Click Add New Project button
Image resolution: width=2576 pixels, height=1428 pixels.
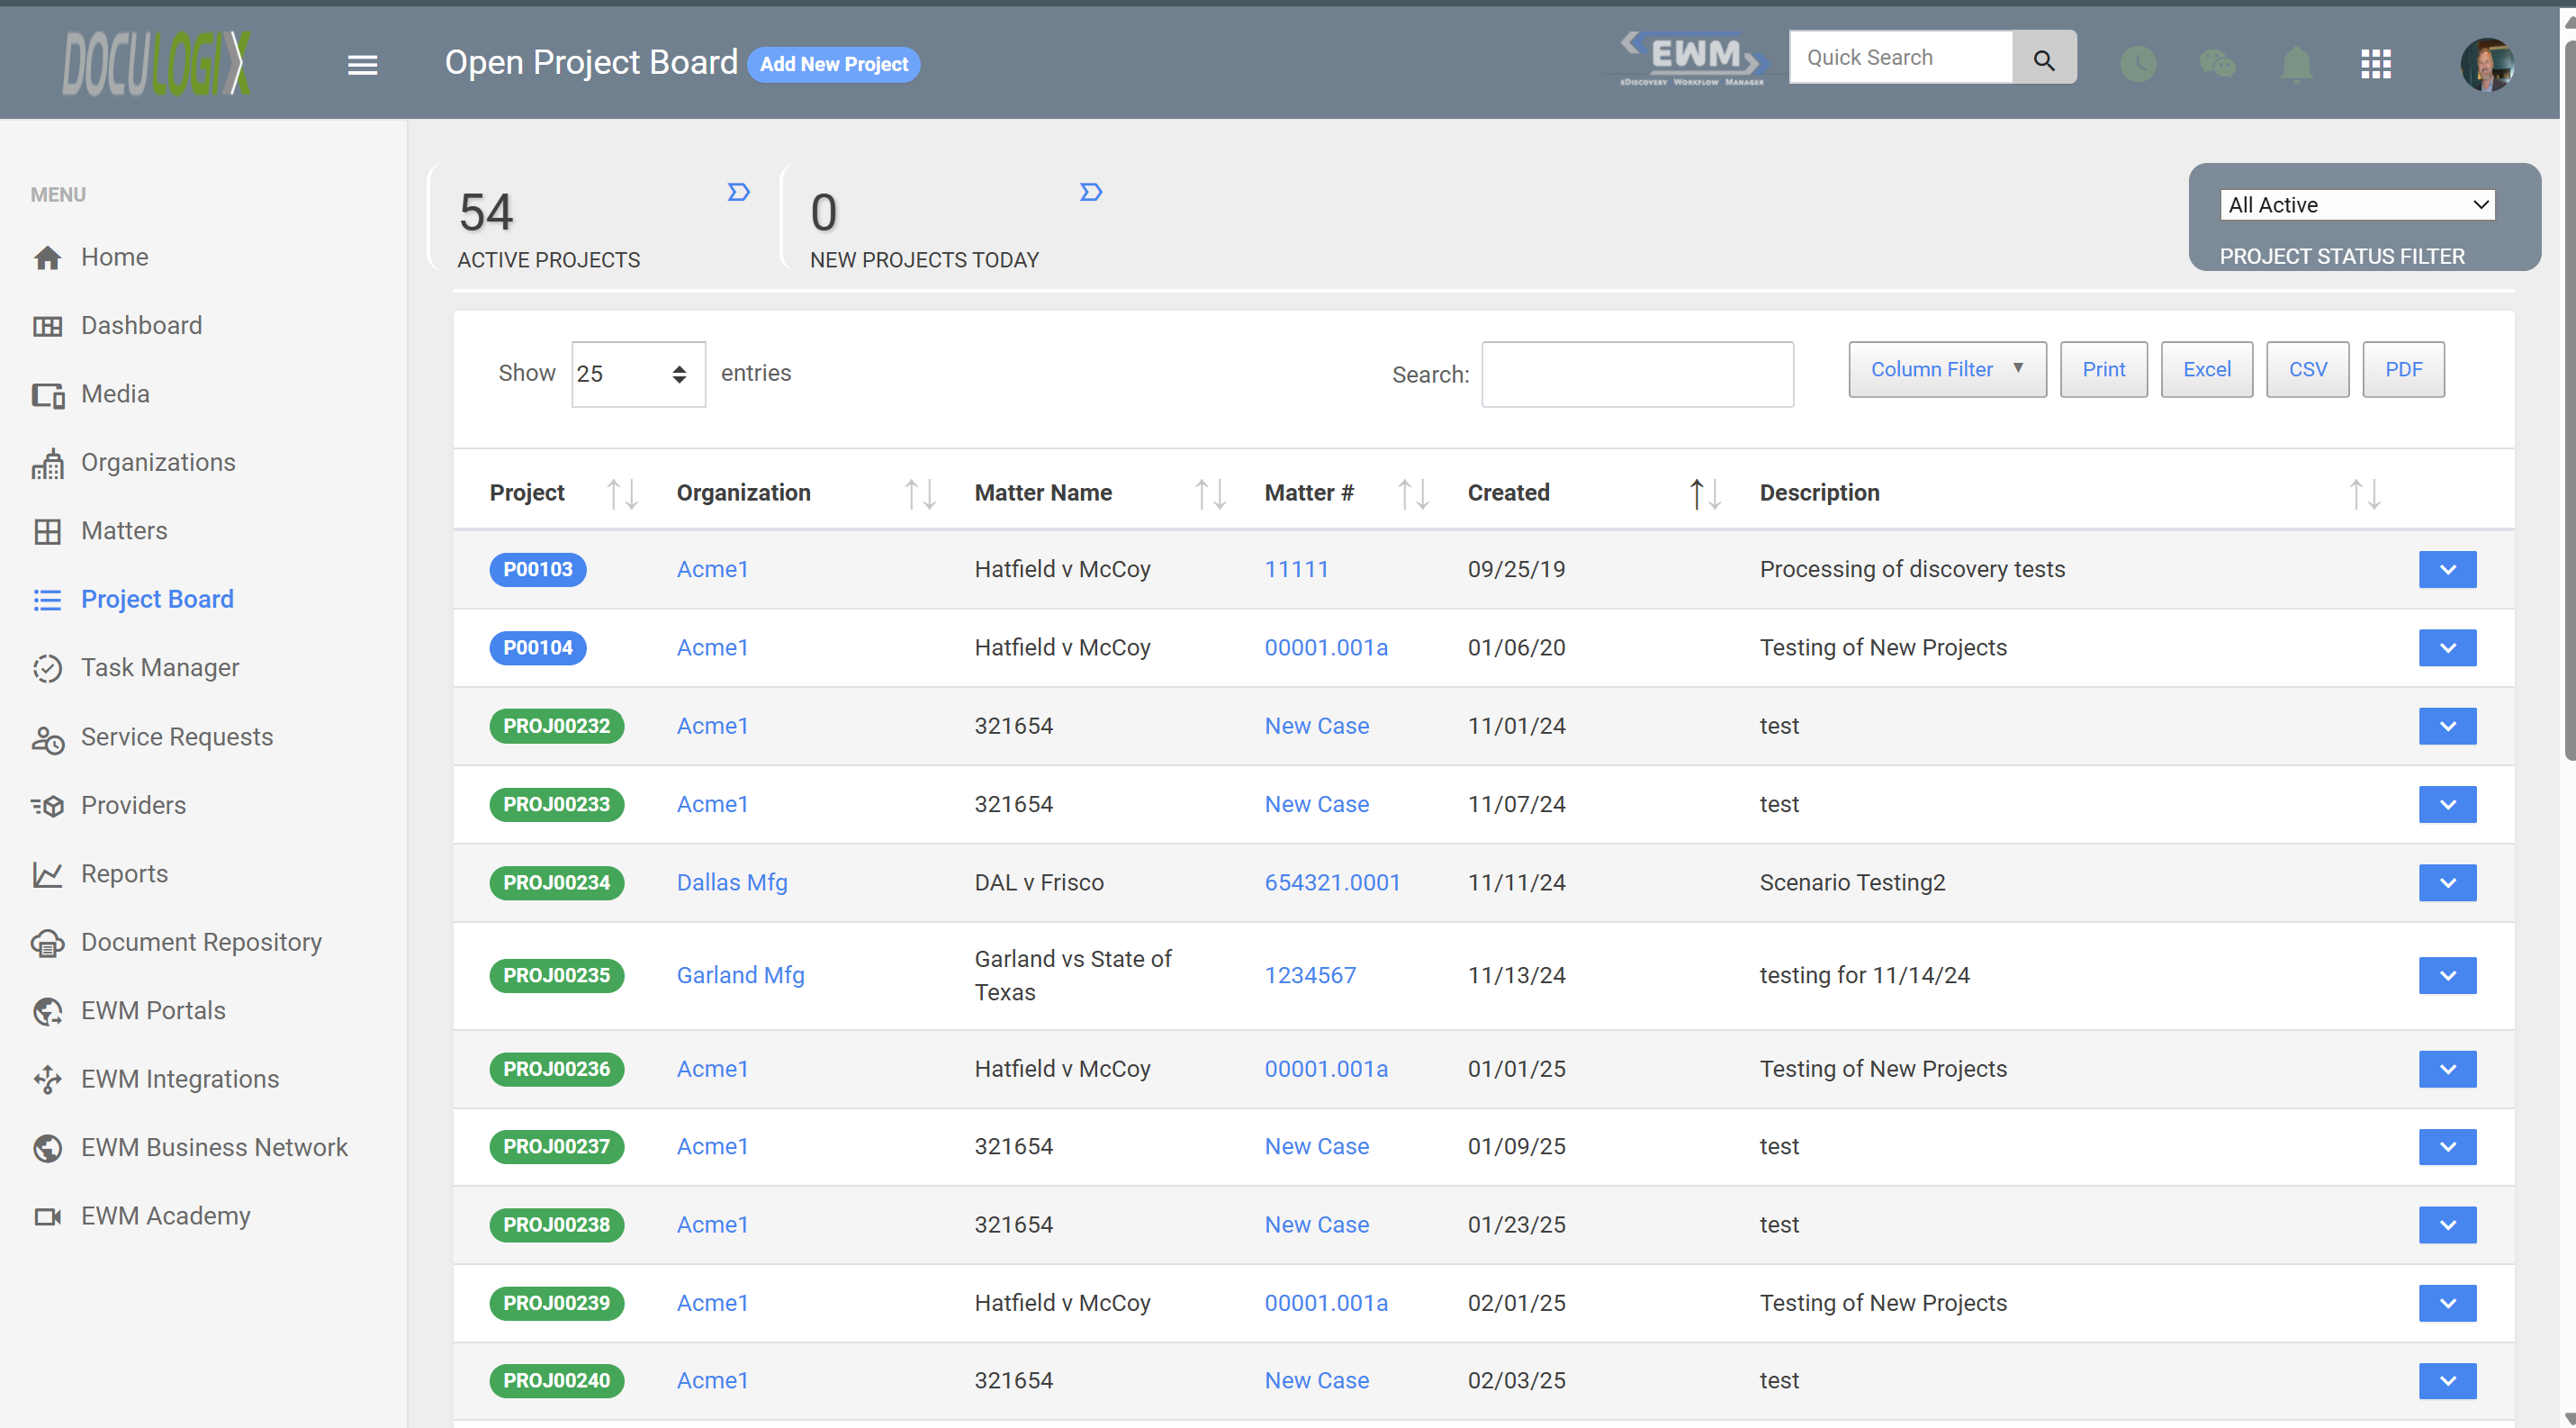(833, 65)
